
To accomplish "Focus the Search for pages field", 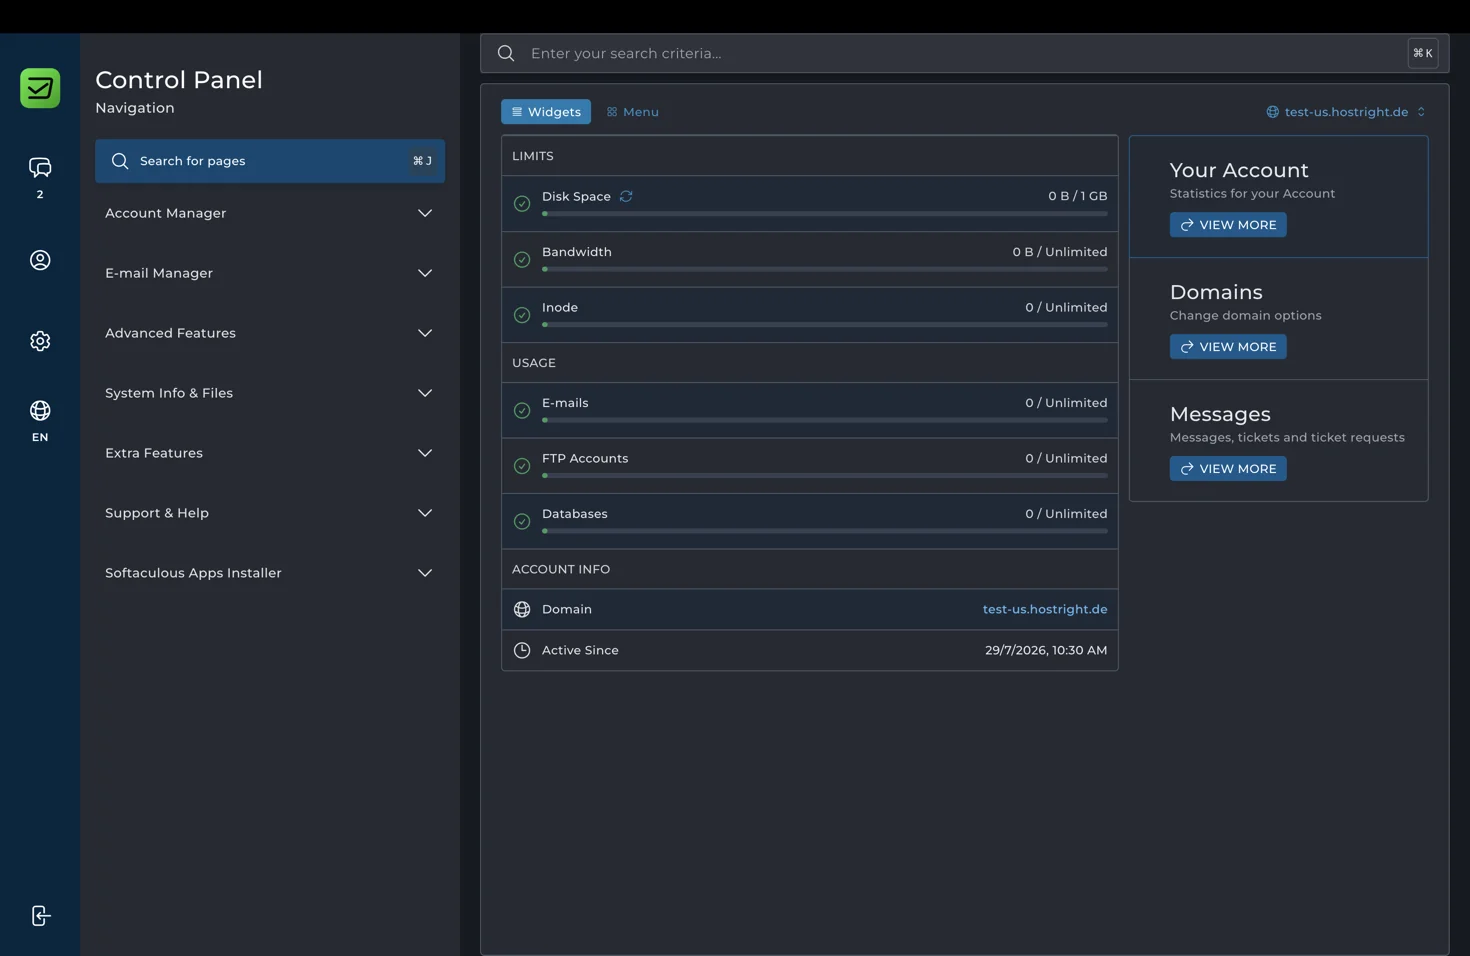I will (x=270, y=161).
